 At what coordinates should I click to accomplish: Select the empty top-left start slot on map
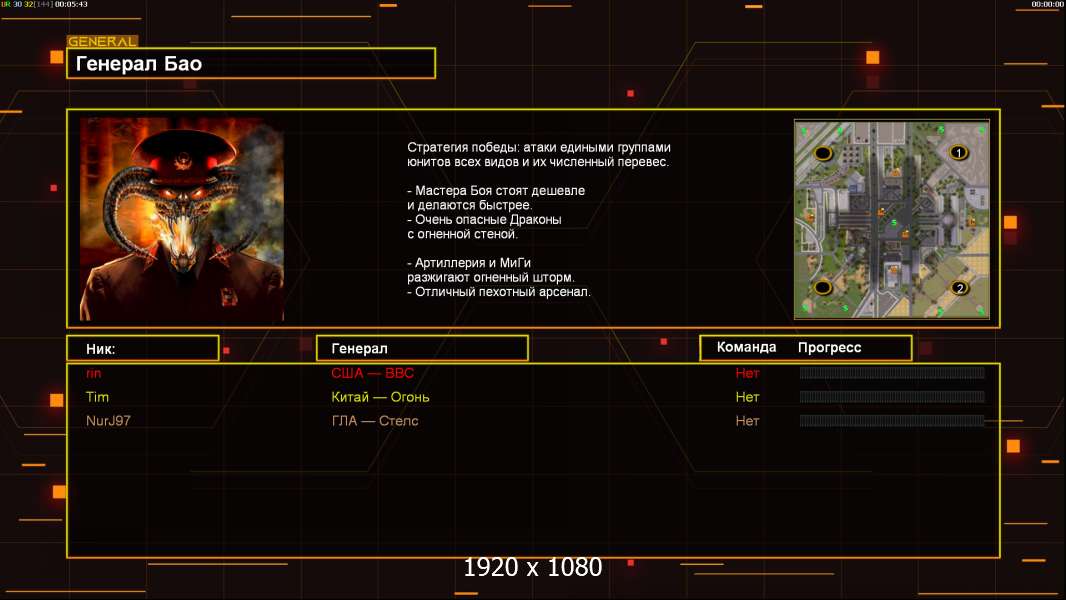[823, 153]
